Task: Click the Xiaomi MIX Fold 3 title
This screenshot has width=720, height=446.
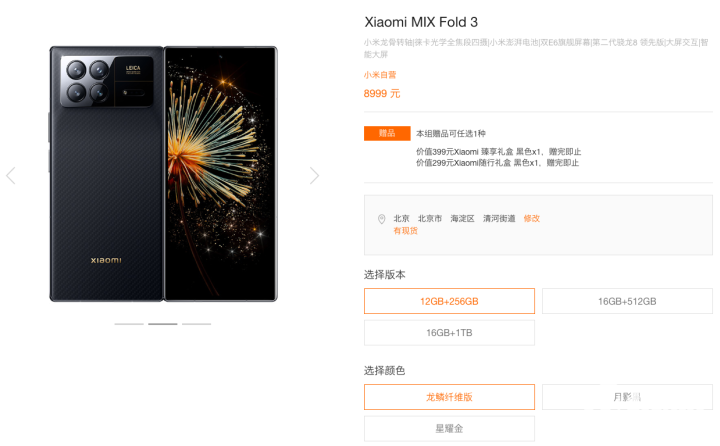Action: point(421,22)
